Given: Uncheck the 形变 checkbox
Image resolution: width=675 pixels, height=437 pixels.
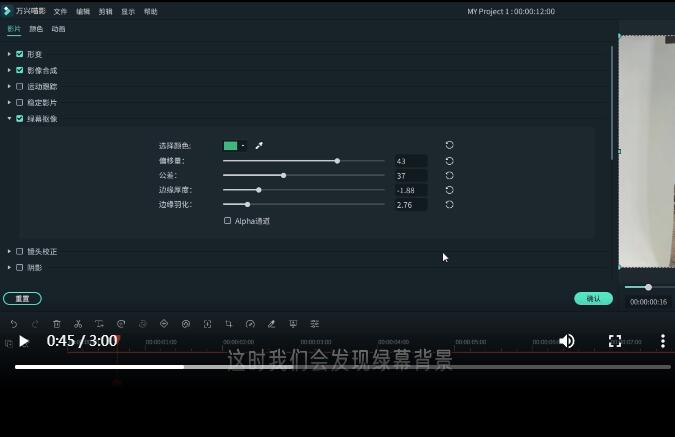Looking at the screenshot, I should pyautogui.click(x=19, y=54).
